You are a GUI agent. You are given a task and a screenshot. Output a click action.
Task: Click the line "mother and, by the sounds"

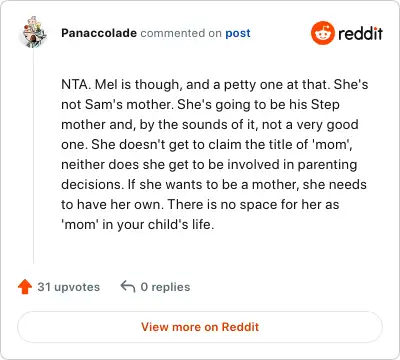(x=210, y=125)
